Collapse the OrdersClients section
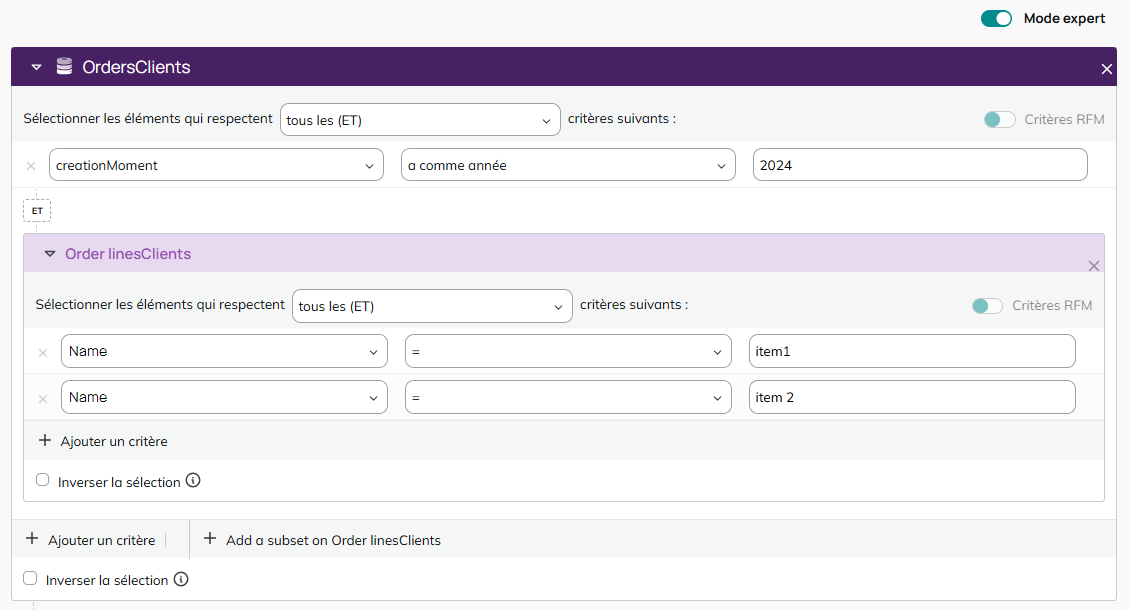Screen dimensions: 1129x610 pyautogui.click(x=37, y=68)
